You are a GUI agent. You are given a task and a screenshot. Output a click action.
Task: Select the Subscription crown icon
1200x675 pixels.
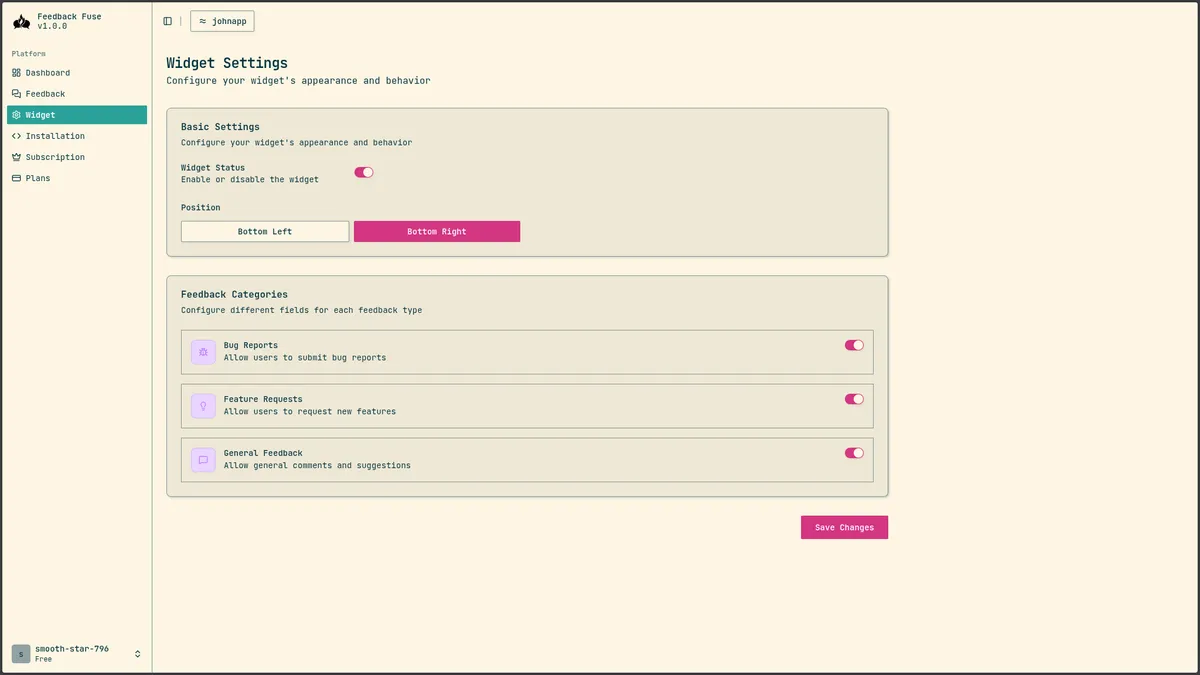click(16, 156)
